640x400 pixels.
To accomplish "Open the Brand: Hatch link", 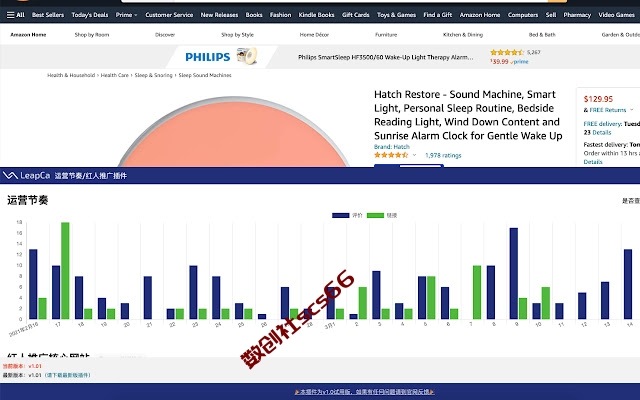I will pyautogui.click(x=392, y=147).
